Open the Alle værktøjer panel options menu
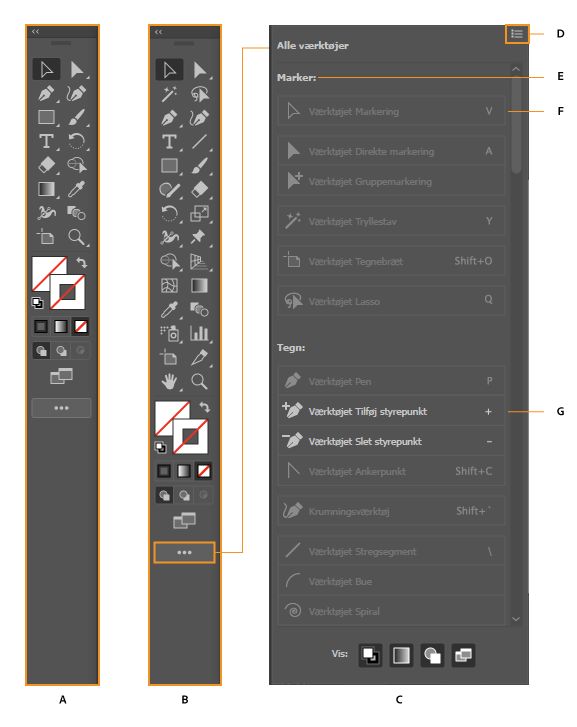Image resolution: width=577 pixels, height=727 pixels. pos(517,34)
